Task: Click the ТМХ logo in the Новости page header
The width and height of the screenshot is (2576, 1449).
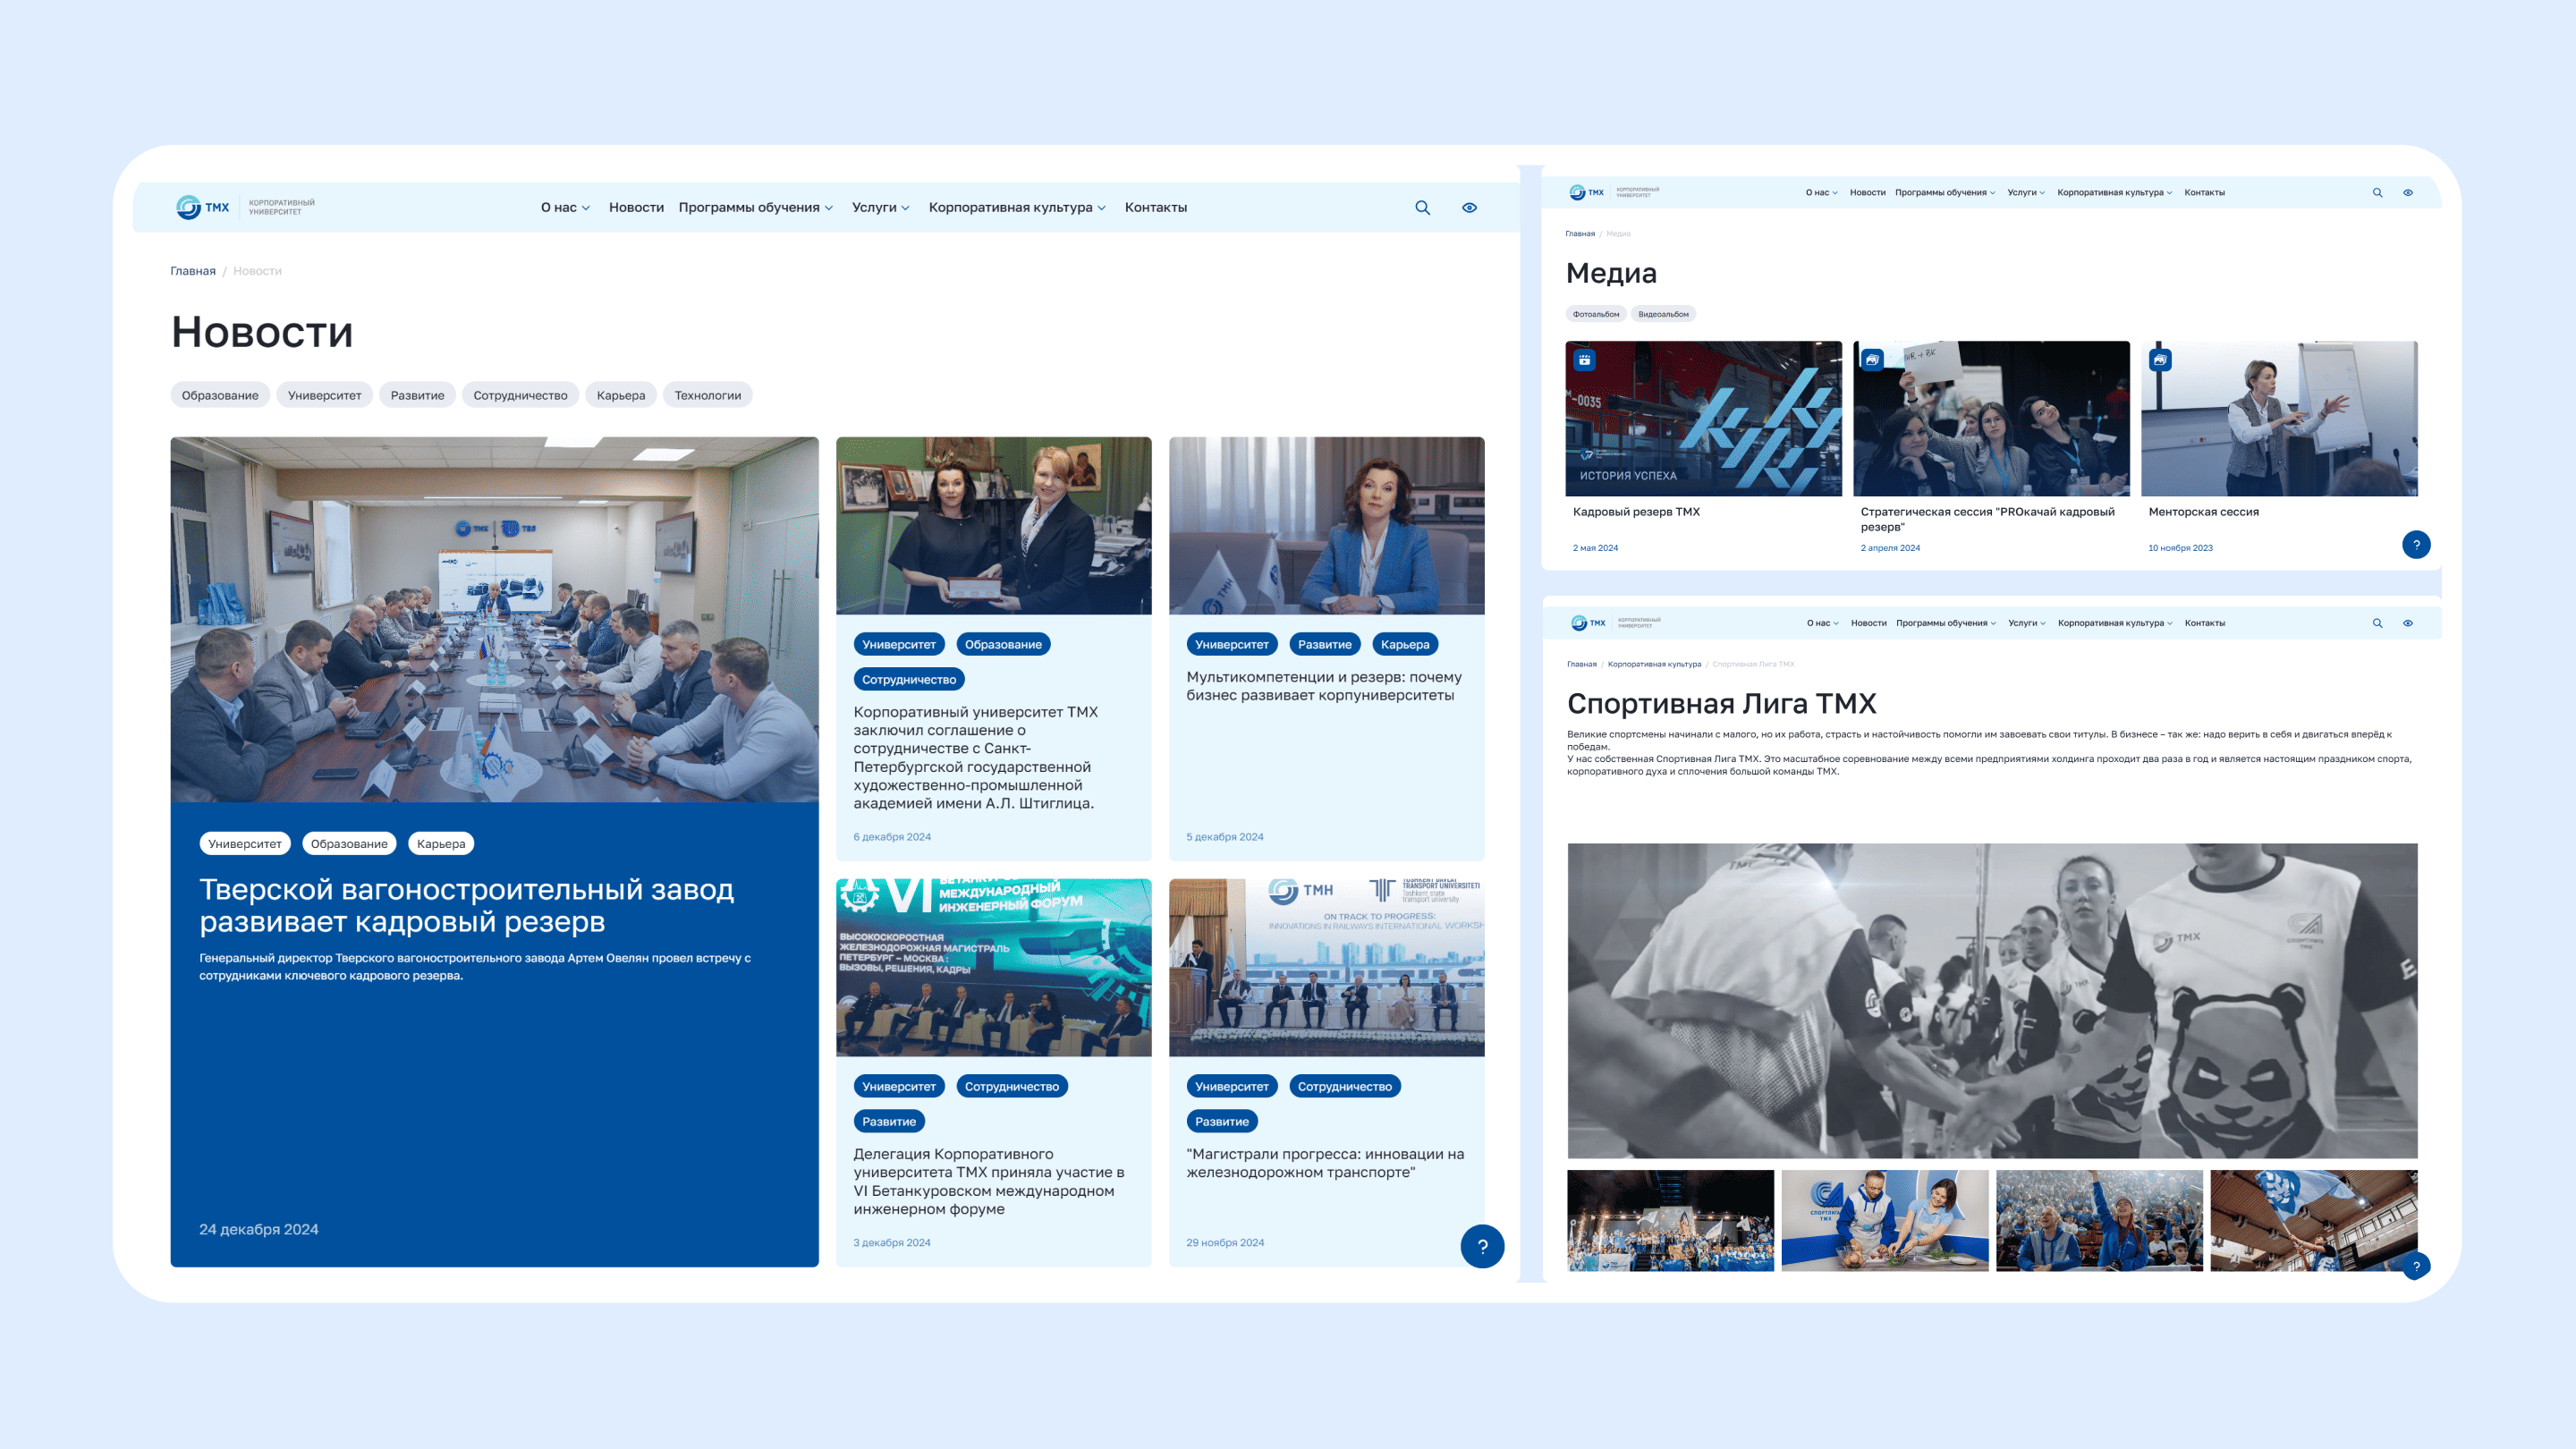Action: 203,207
